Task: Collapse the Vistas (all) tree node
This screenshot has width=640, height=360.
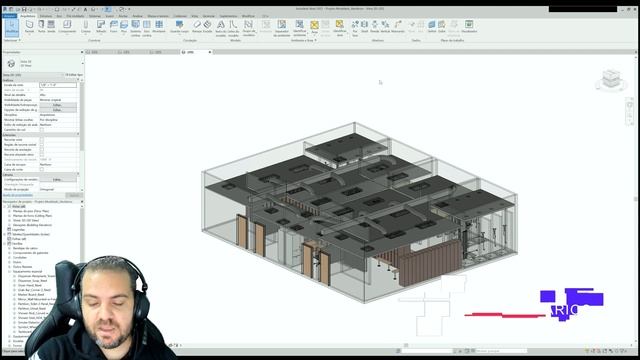Action: [x=5, y=207]
